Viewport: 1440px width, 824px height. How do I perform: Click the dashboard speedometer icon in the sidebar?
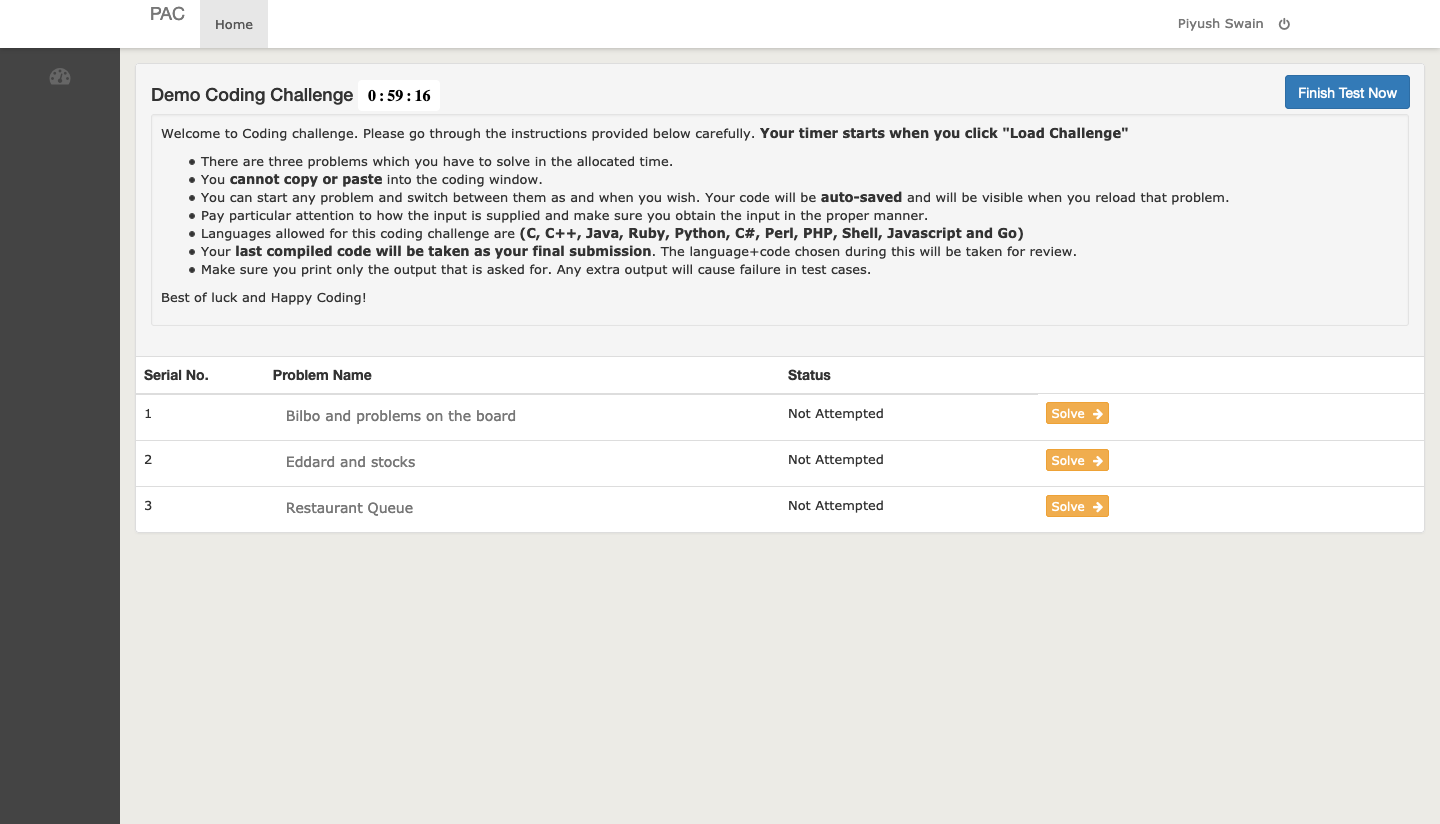click(60, 77)
